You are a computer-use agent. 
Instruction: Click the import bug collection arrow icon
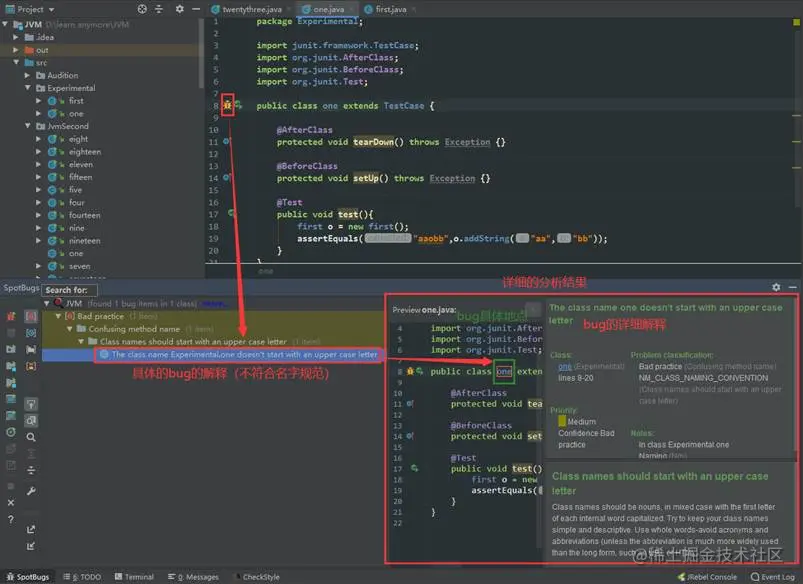[x=31, y=546]
